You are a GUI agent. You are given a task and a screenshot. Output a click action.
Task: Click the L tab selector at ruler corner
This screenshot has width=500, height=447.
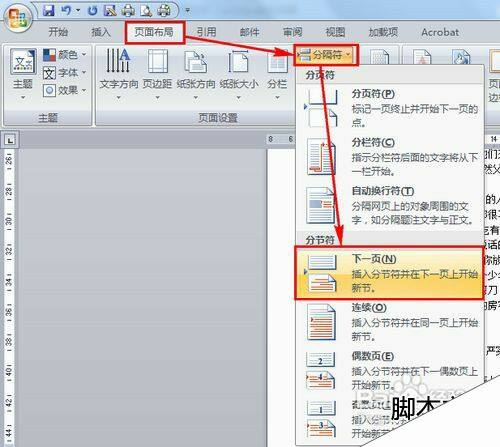point(10,140)
